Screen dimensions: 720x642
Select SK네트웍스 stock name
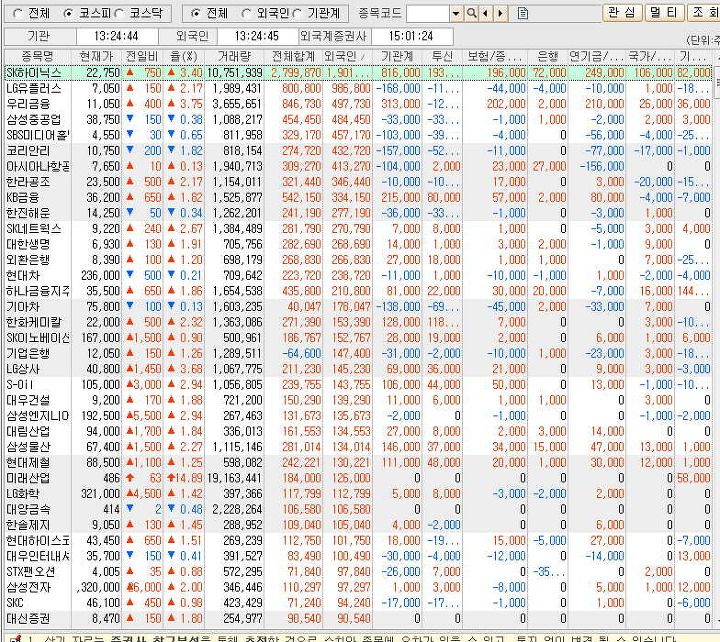tap(34, 229)
